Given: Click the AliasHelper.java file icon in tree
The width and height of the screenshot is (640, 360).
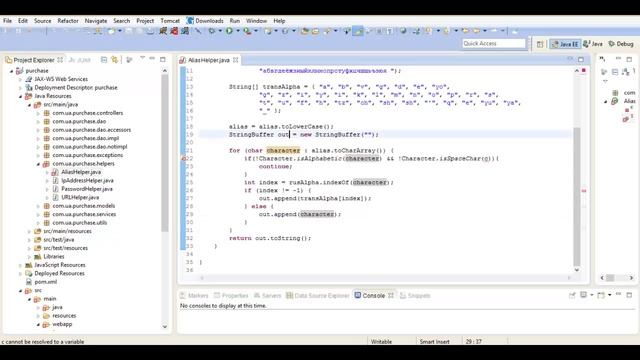Looking at the screenshot, I should (55, 172).
